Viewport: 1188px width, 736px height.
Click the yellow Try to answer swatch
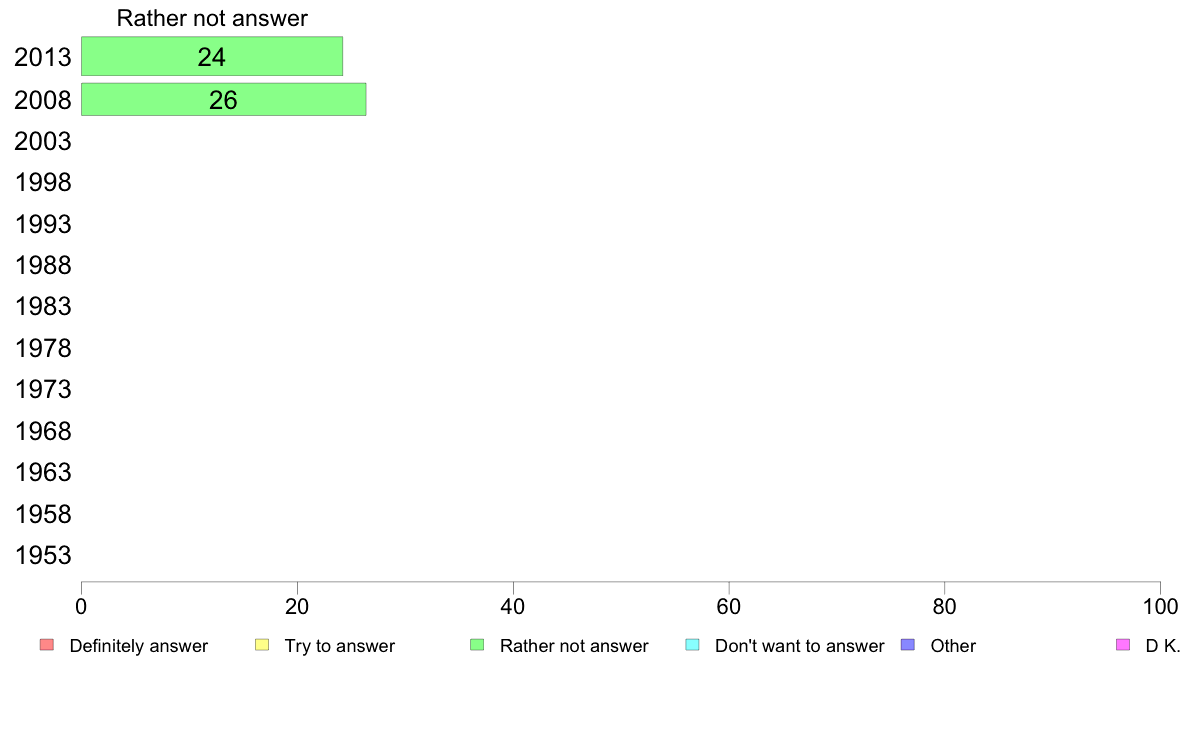262,645
